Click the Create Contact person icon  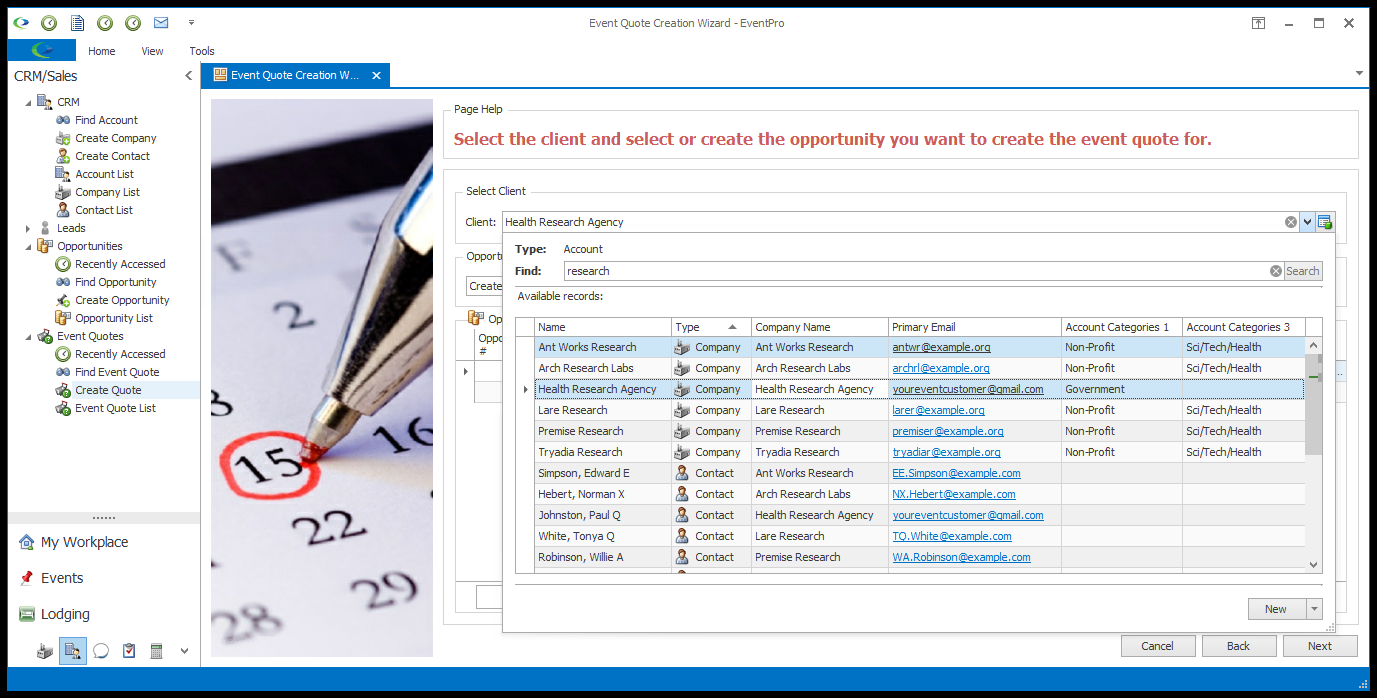coord(63,156)
